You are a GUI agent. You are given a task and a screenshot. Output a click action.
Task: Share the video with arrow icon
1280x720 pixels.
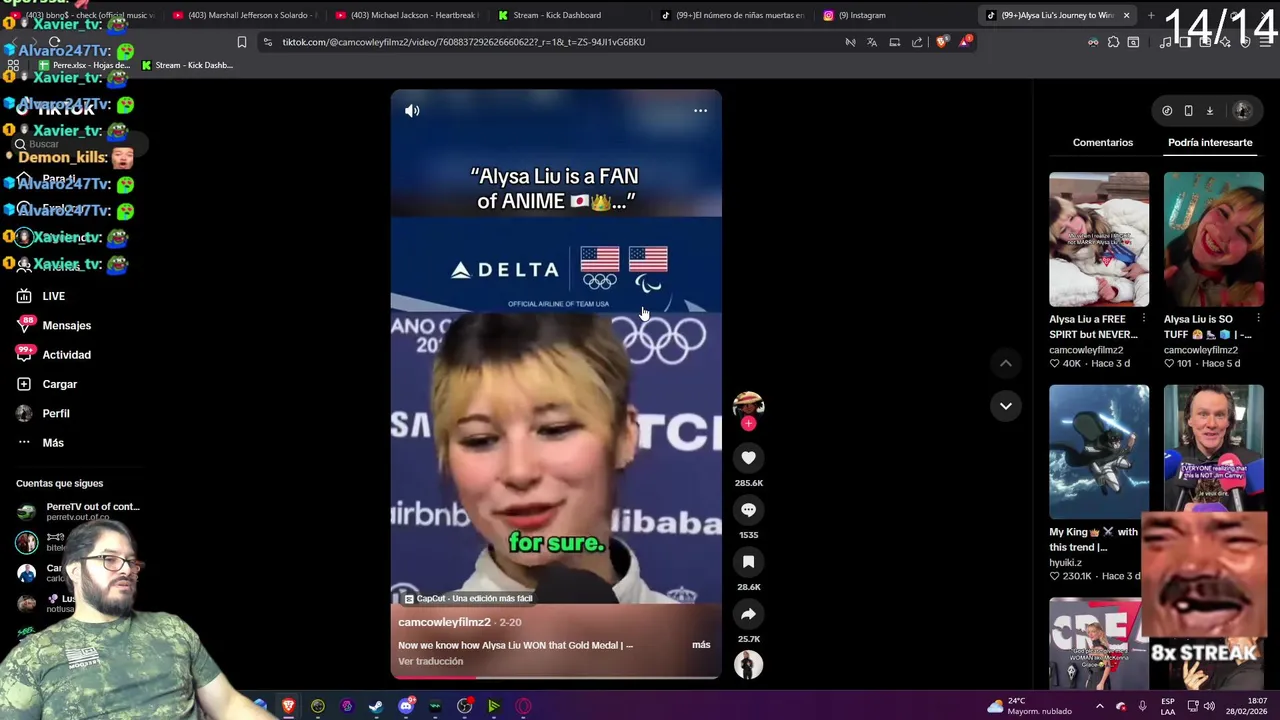tap(748, 614)
